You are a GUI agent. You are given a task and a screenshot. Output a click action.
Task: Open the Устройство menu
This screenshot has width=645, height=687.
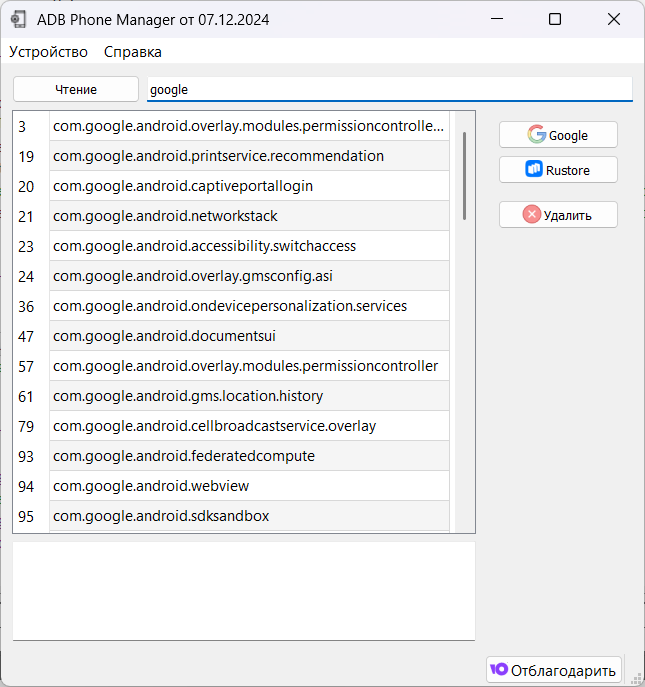click(48, 52)
